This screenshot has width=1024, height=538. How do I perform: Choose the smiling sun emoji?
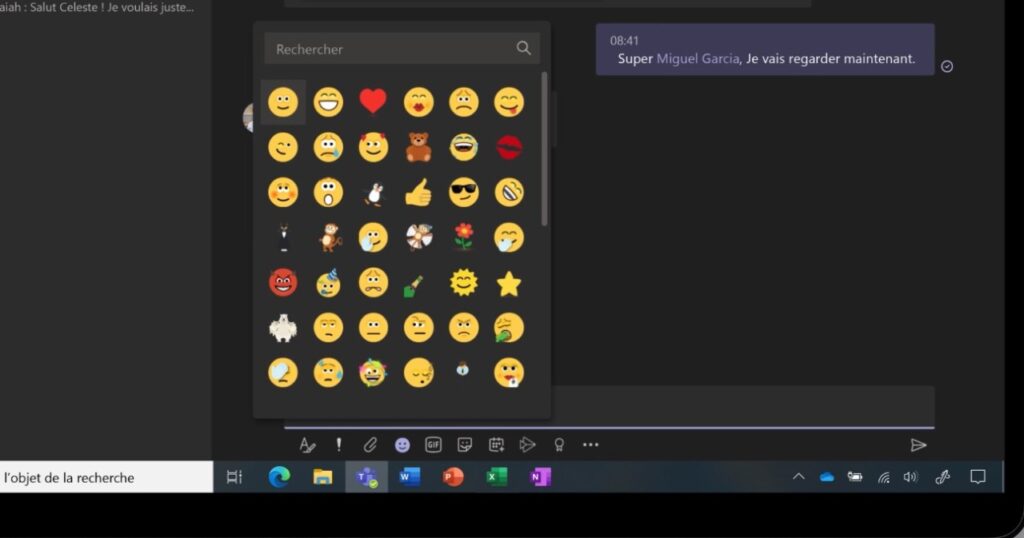[464, 283]
